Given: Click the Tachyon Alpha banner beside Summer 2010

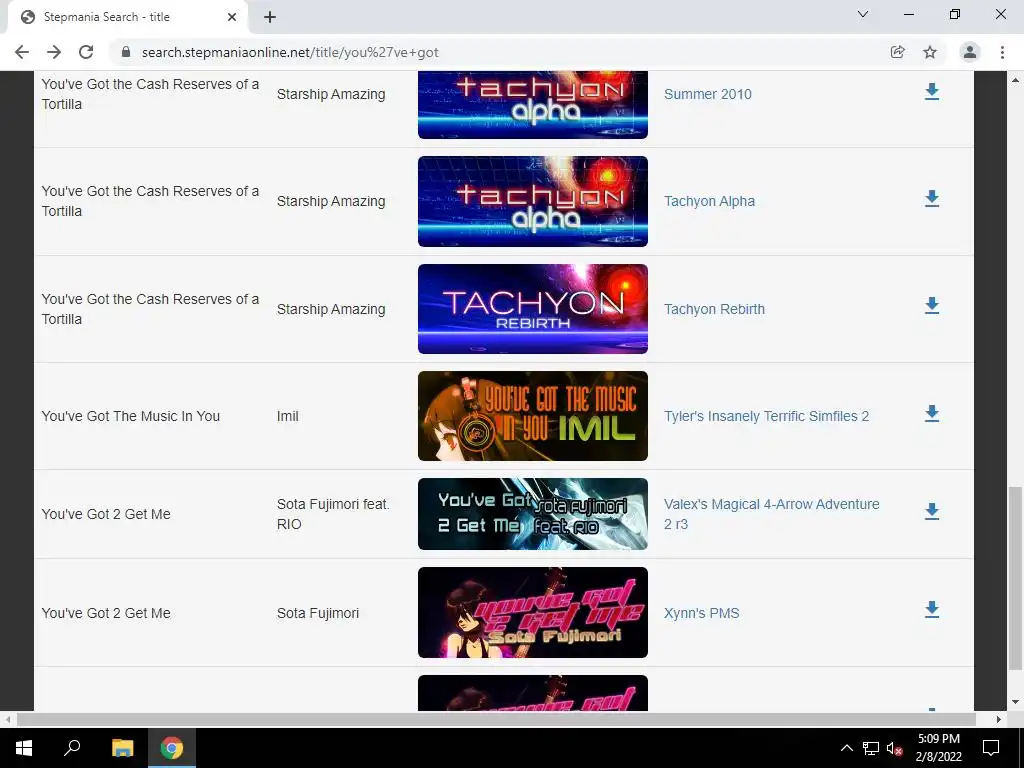Looking at the screenshot, I should point(533,104).
